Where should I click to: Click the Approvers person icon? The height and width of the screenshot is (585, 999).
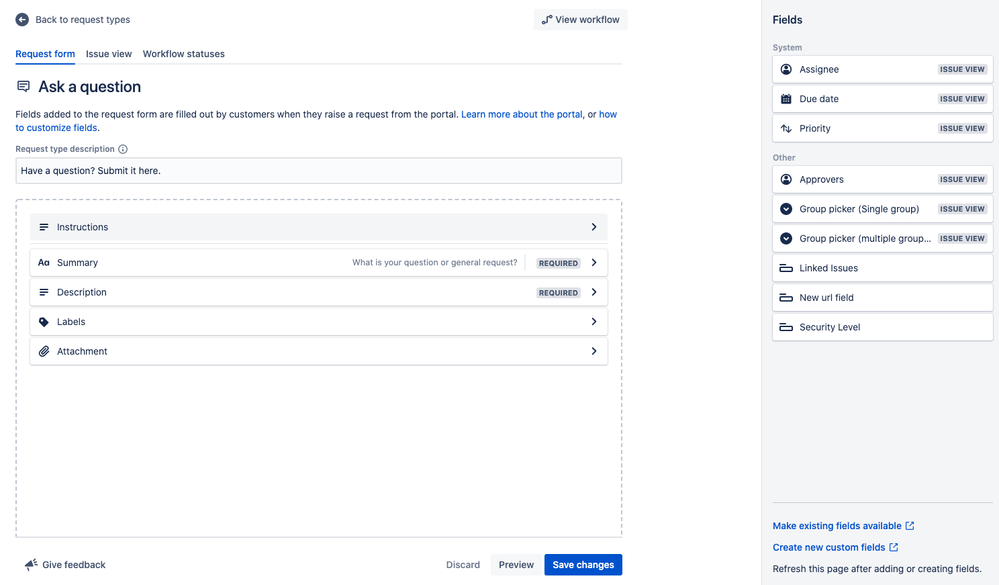(786, 180)
